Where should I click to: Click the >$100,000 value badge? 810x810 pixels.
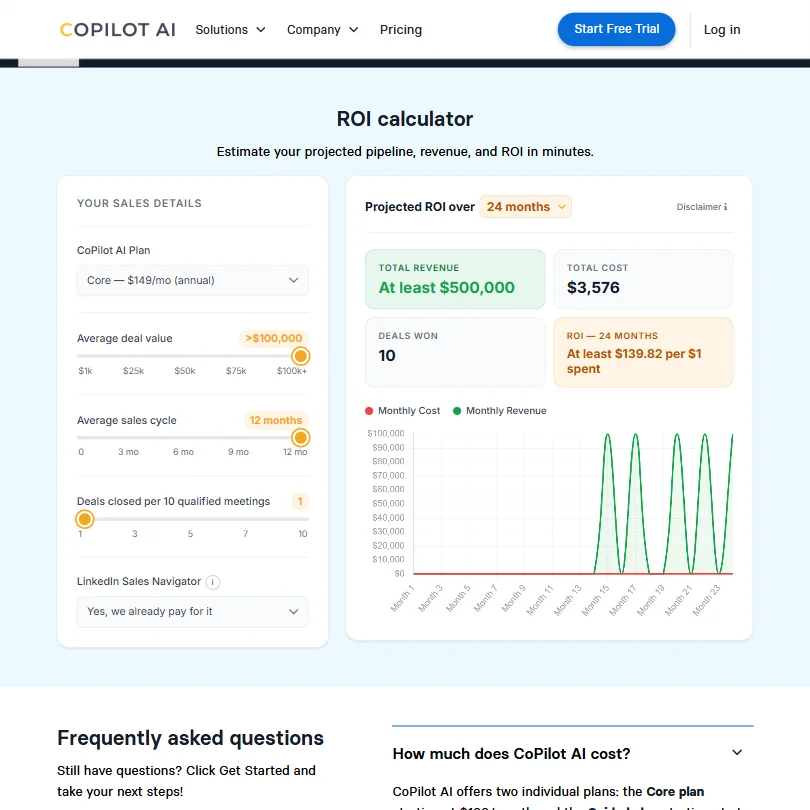tap(274, 338)
